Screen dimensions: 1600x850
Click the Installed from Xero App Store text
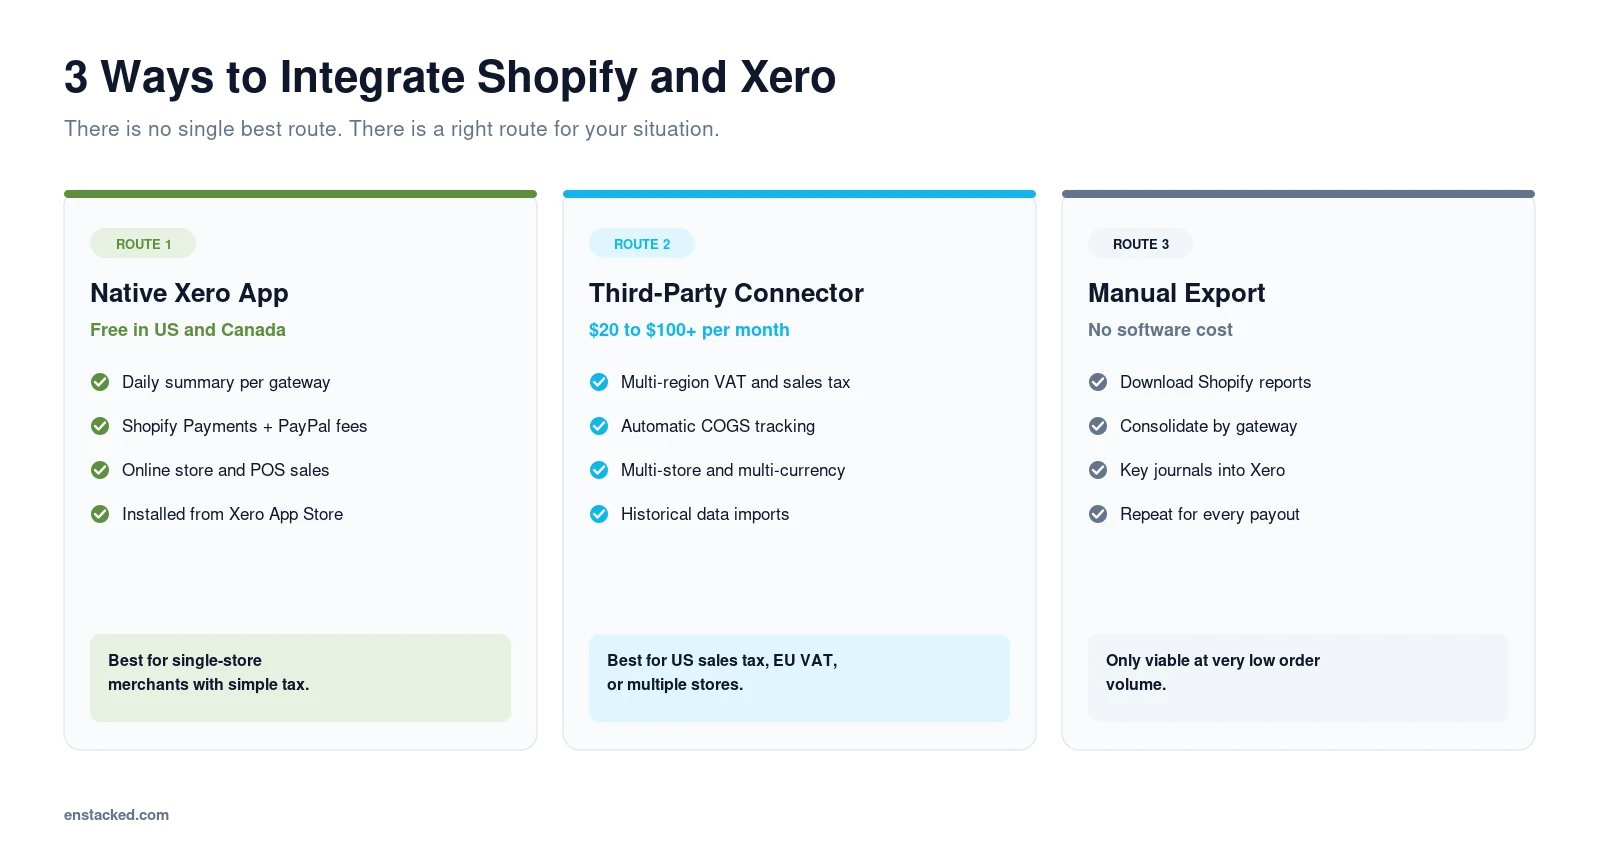(232, 514)
